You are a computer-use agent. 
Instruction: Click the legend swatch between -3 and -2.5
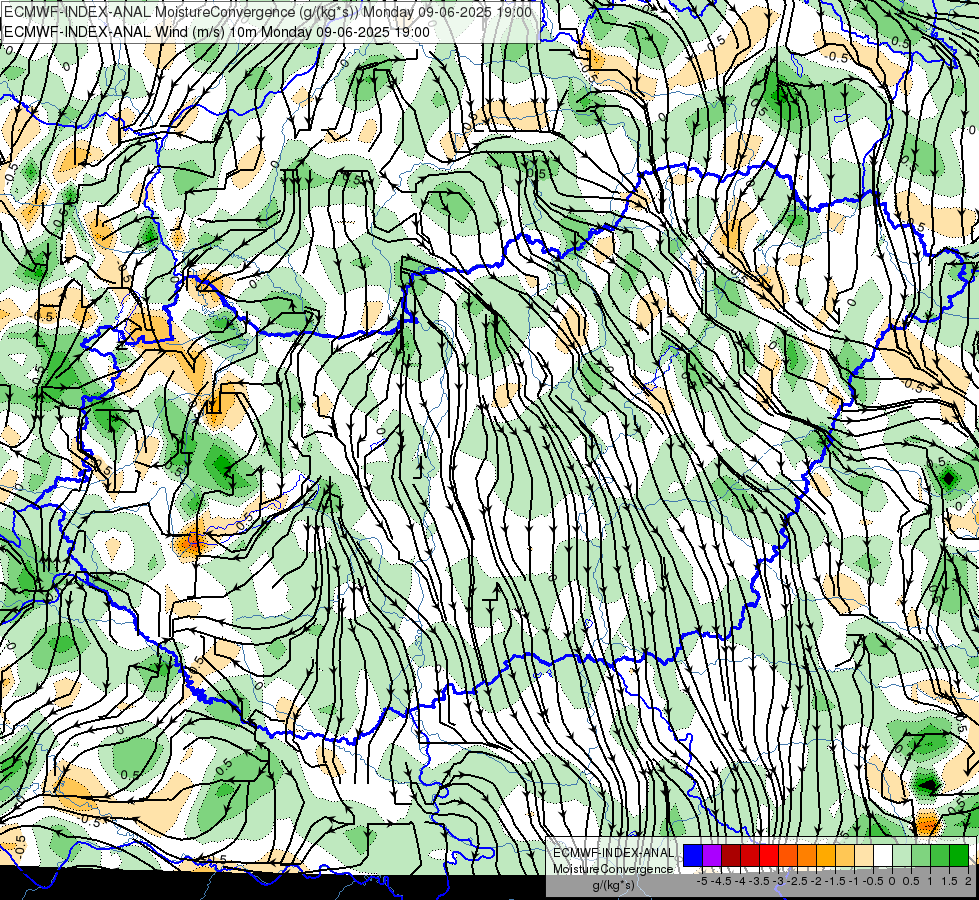[x=788, y=855]
